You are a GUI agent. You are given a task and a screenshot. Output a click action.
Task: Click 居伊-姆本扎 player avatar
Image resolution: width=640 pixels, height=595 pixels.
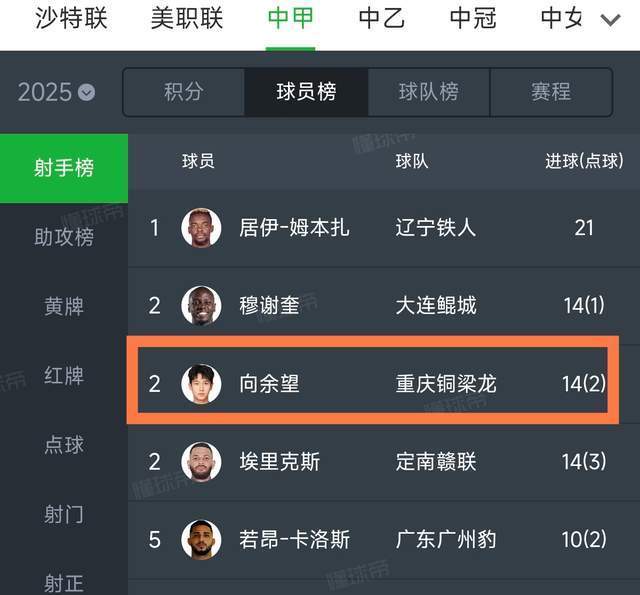[201, 228]
